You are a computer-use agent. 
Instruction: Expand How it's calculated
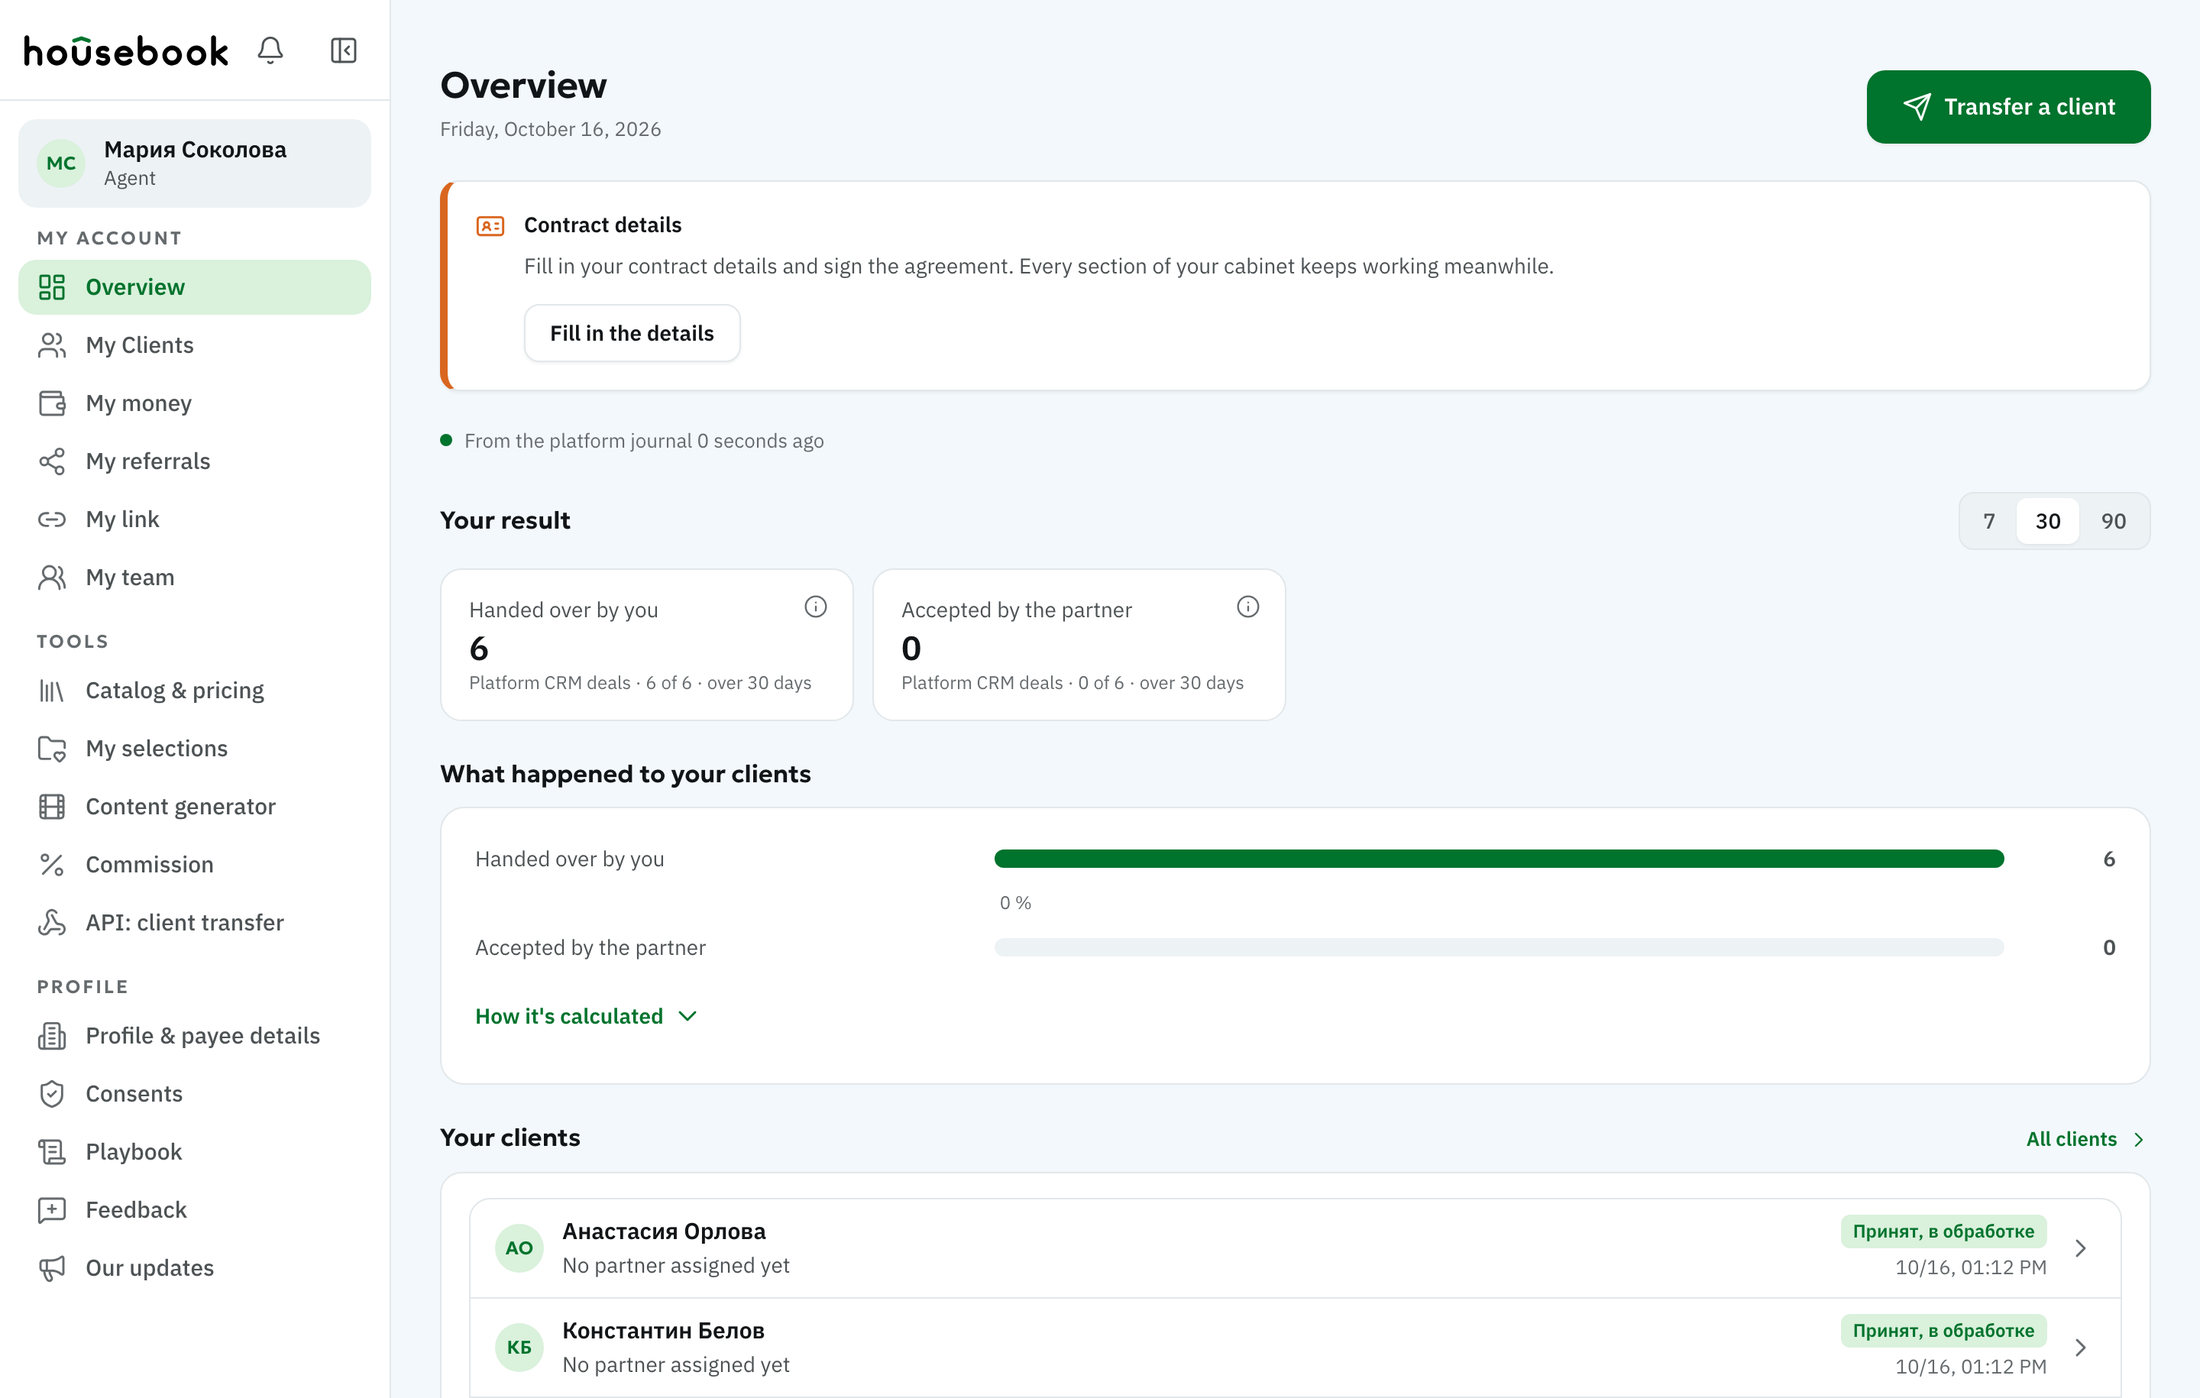(586, 1016)
